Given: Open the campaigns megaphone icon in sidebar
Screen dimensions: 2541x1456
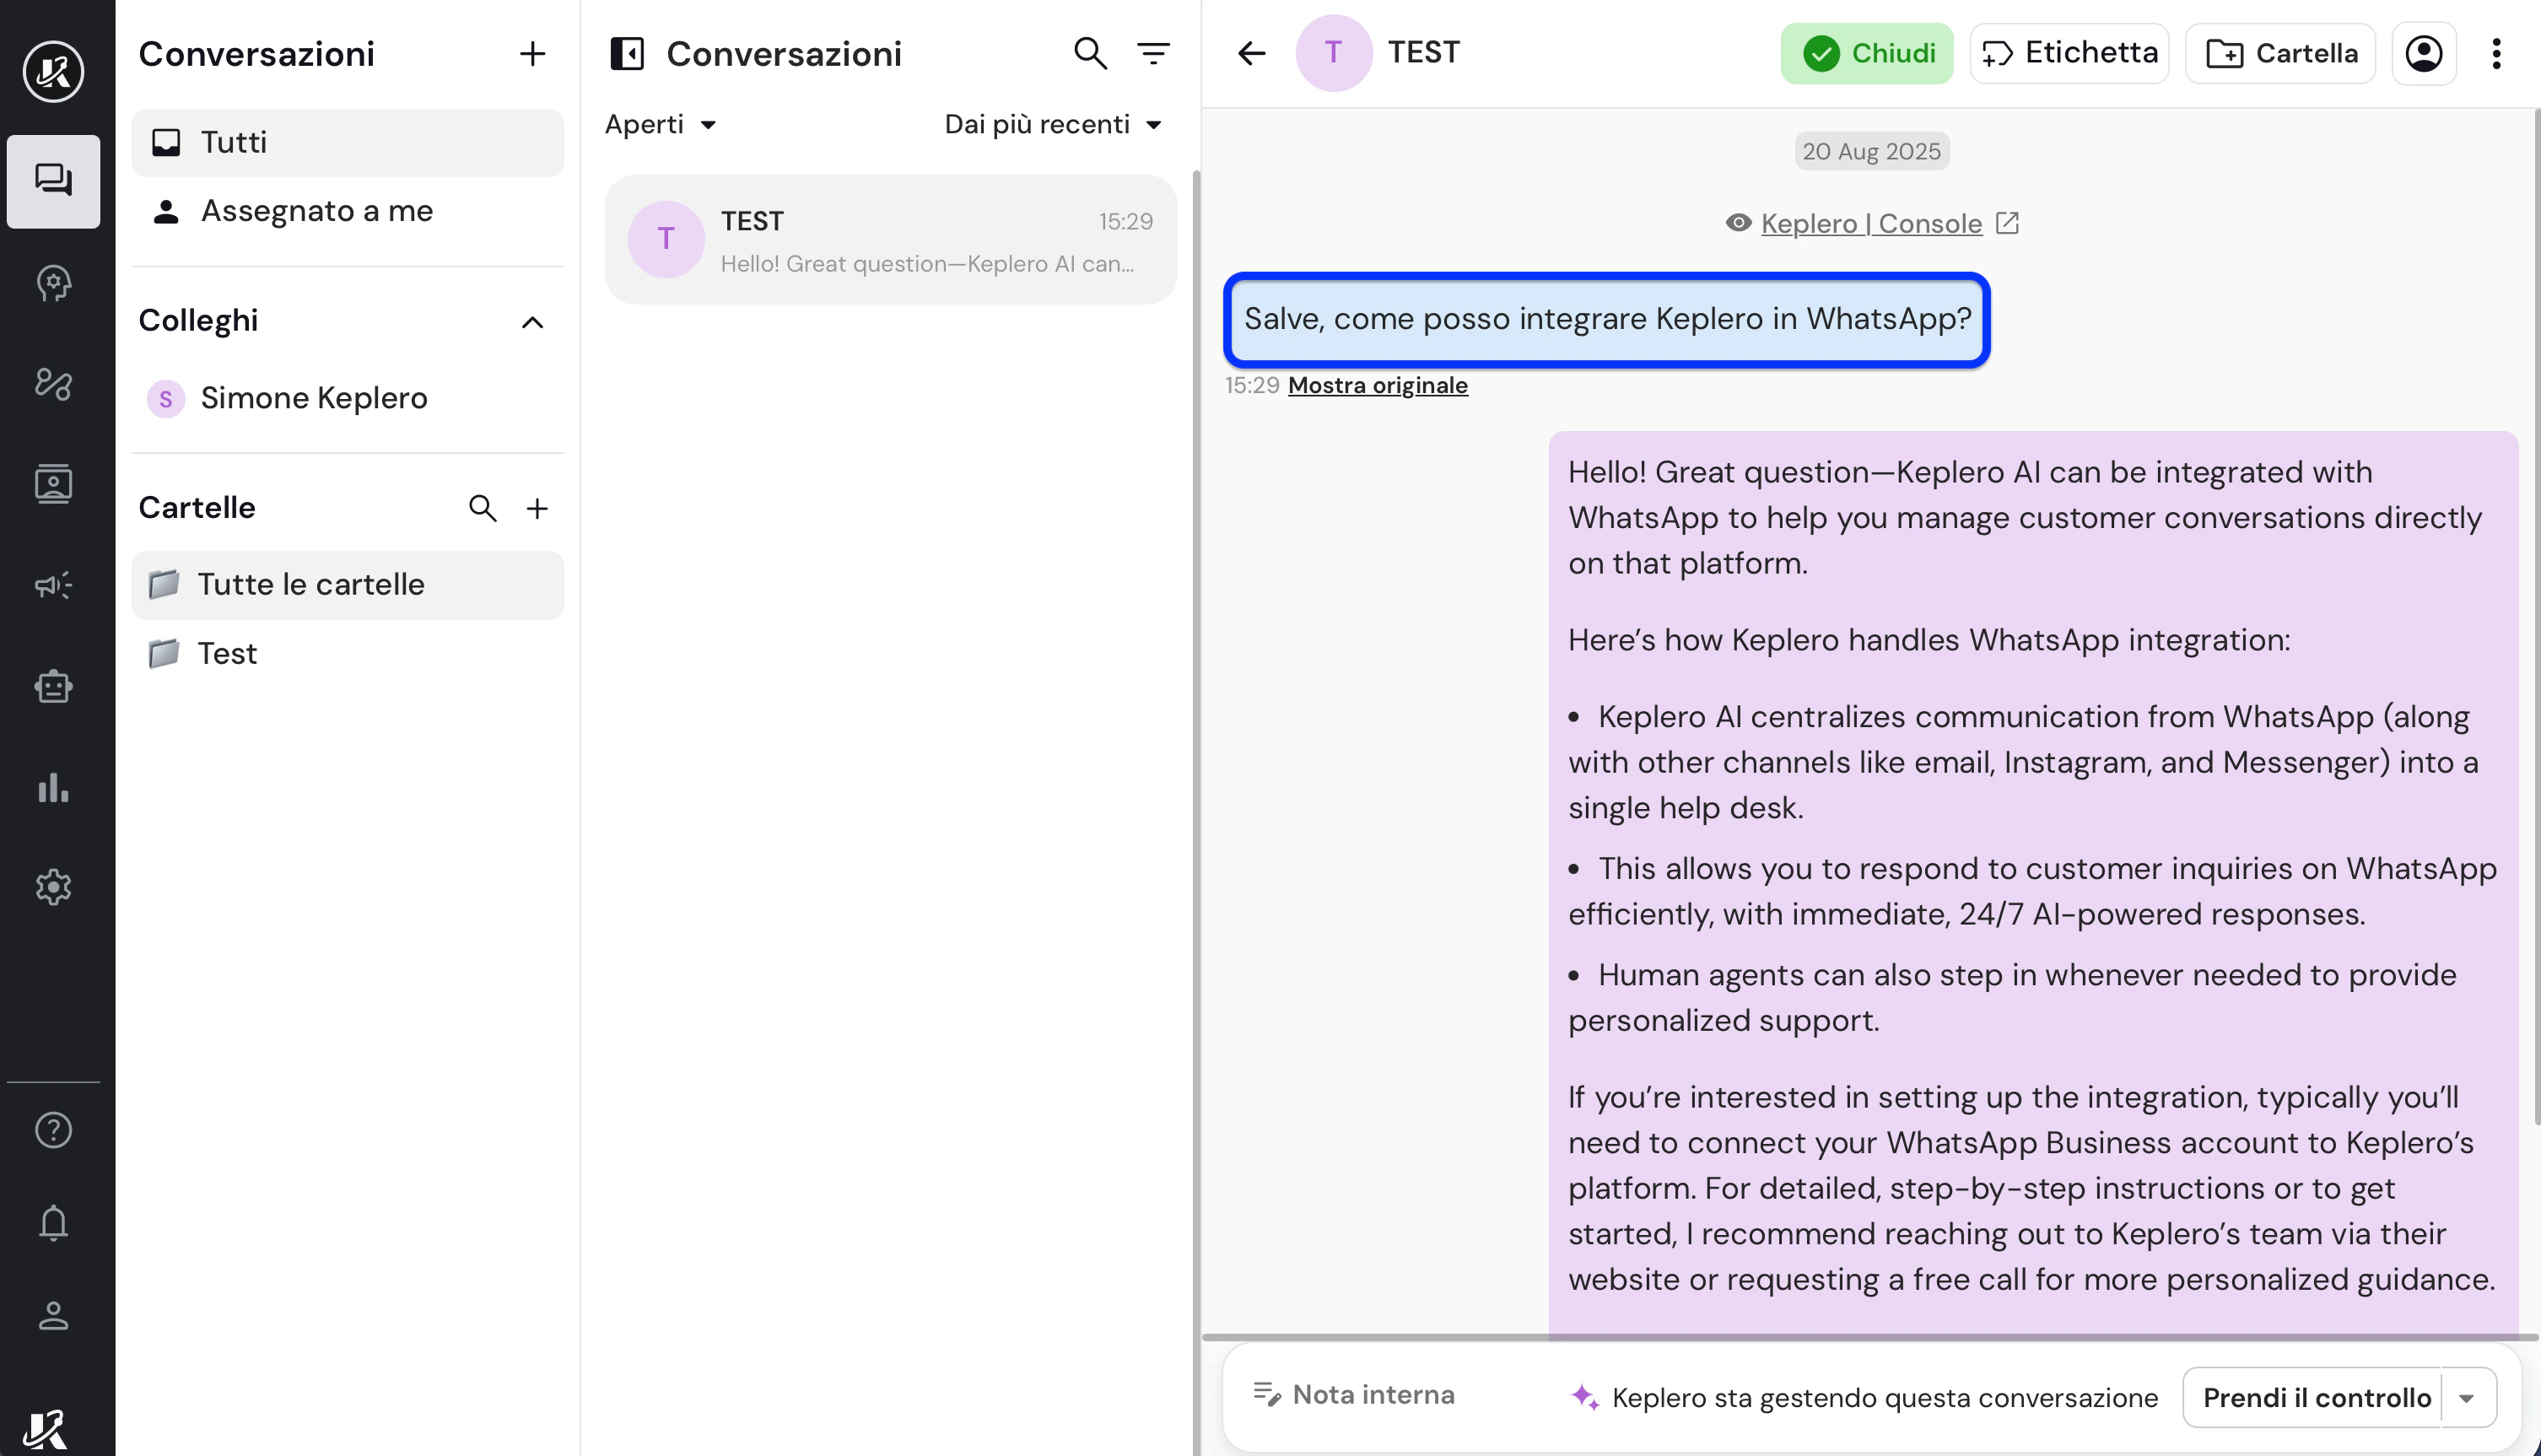Looking at the screenshot, I should pos(53,585).
